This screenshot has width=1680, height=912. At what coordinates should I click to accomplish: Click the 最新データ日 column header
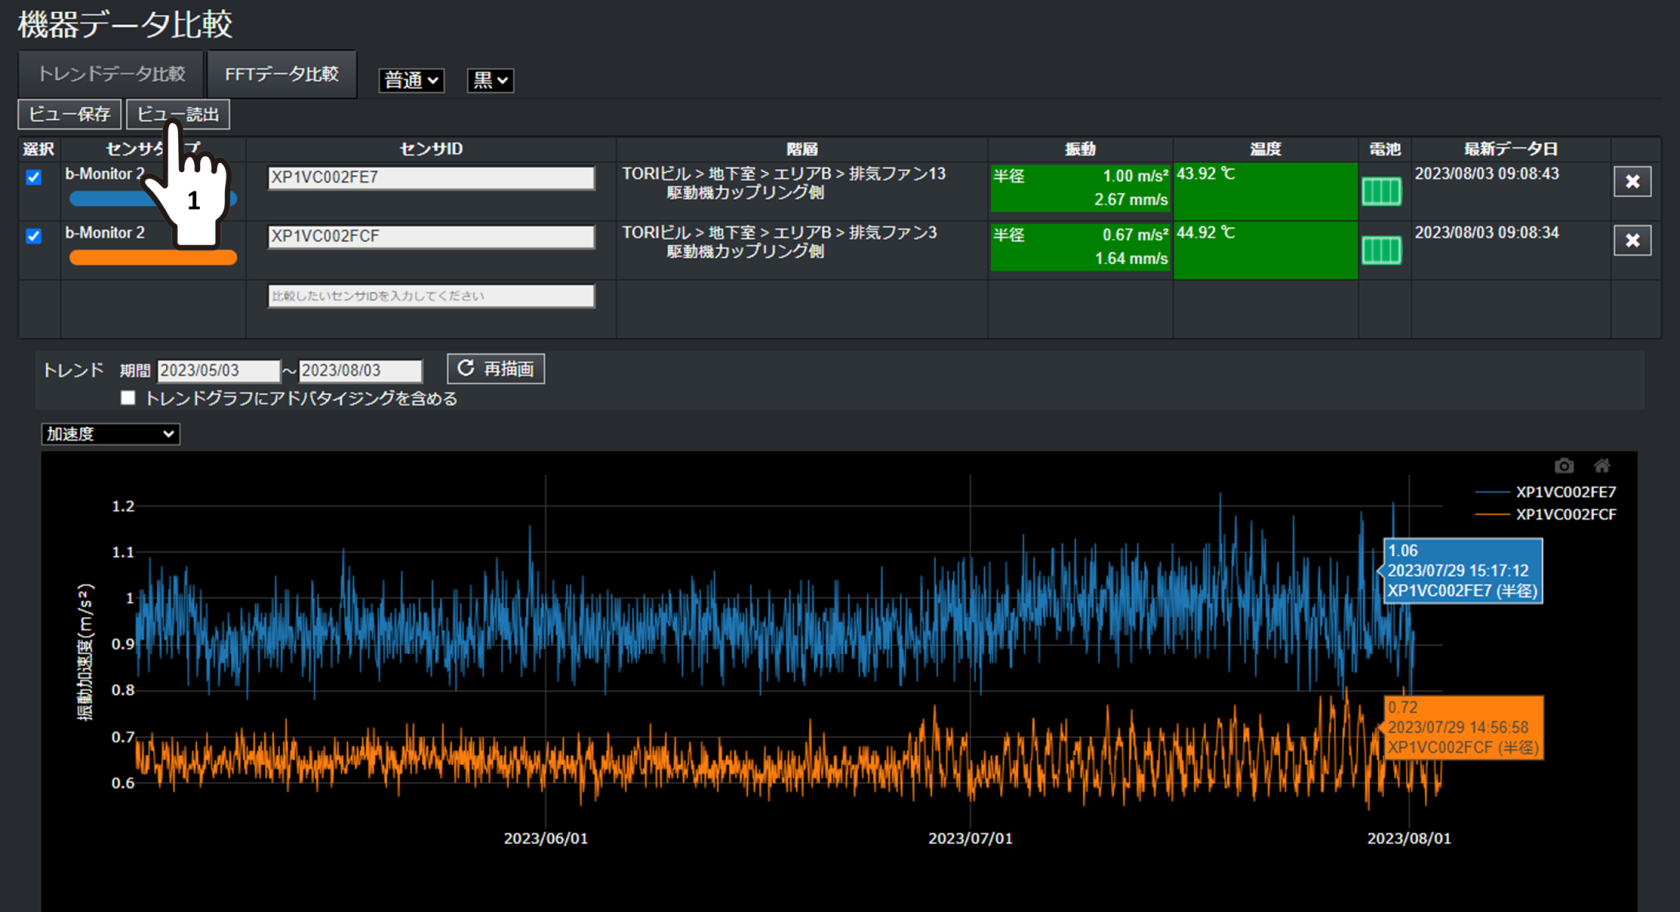pos(1511,149)
